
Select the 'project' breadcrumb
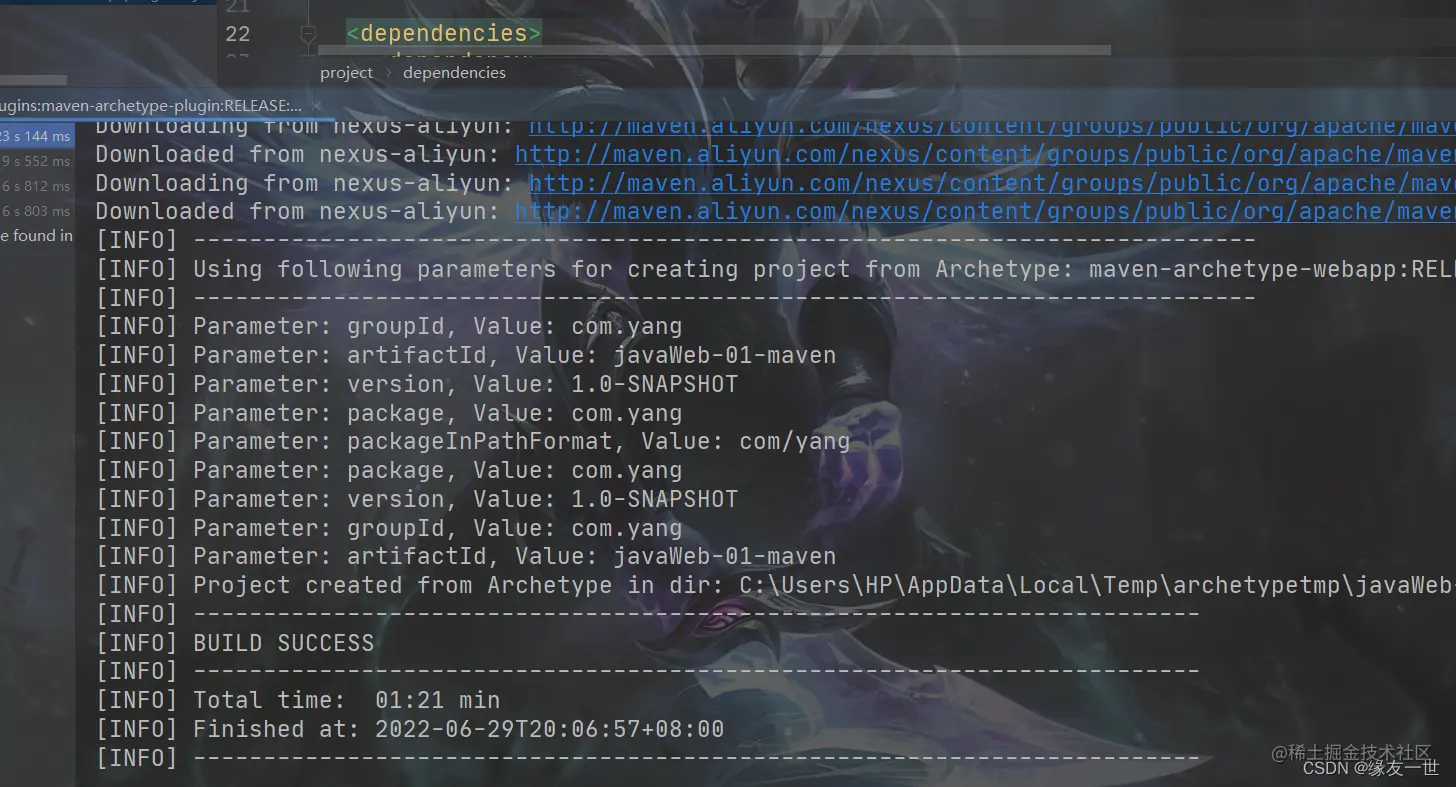coord(346,72)
